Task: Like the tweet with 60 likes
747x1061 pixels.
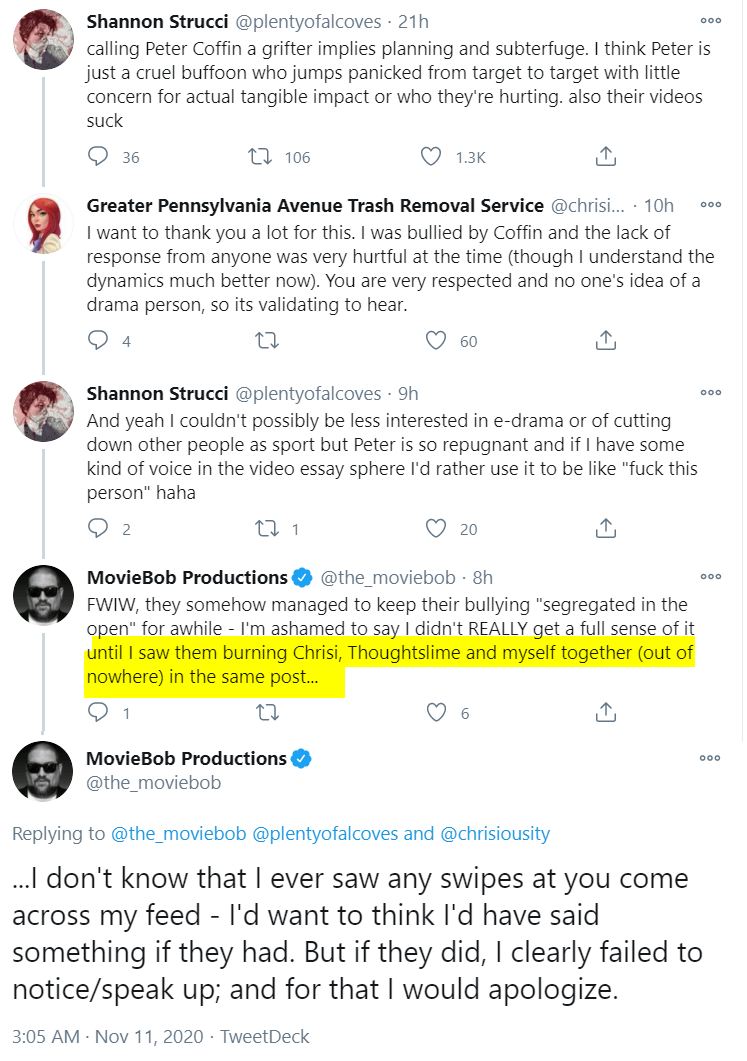Action: [436, 341]
